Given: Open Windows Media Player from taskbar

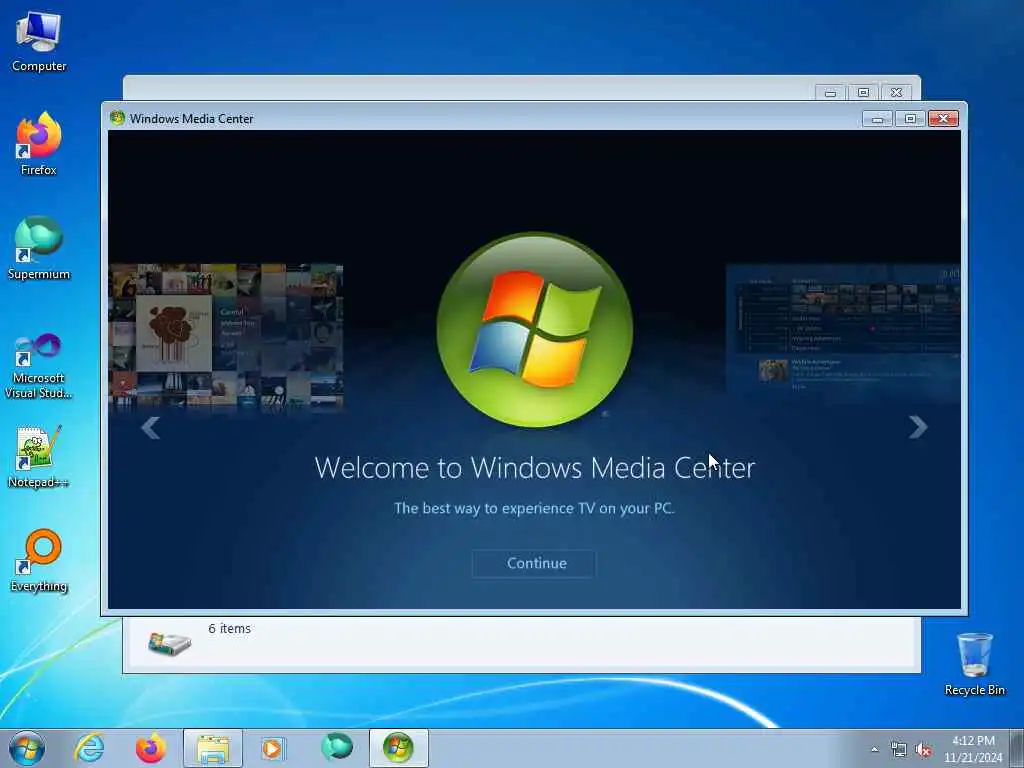Looking at the screenshot, I should pos(273,748).
